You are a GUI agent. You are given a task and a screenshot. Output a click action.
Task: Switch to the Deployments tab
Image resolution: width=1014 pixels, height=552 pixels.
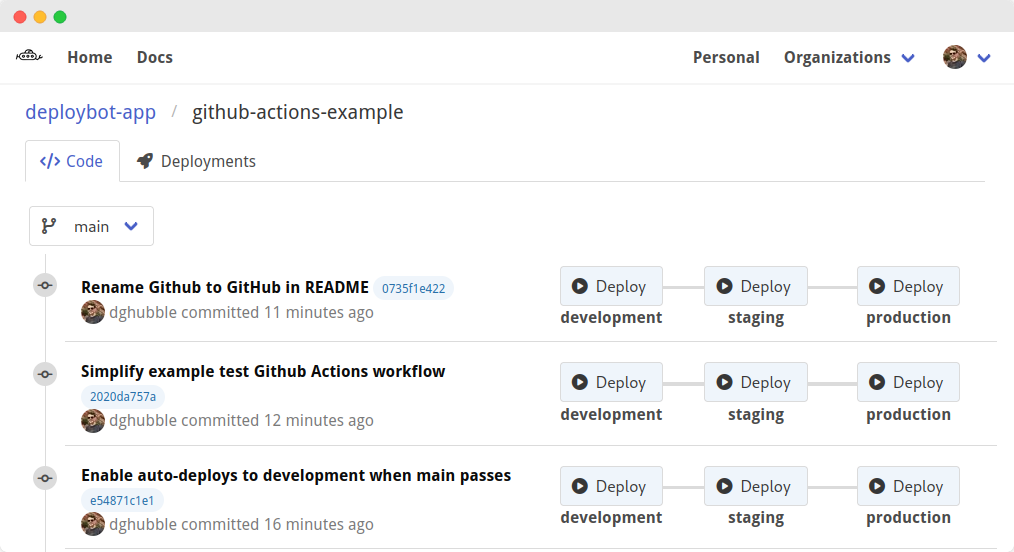[x=196, y=161]
